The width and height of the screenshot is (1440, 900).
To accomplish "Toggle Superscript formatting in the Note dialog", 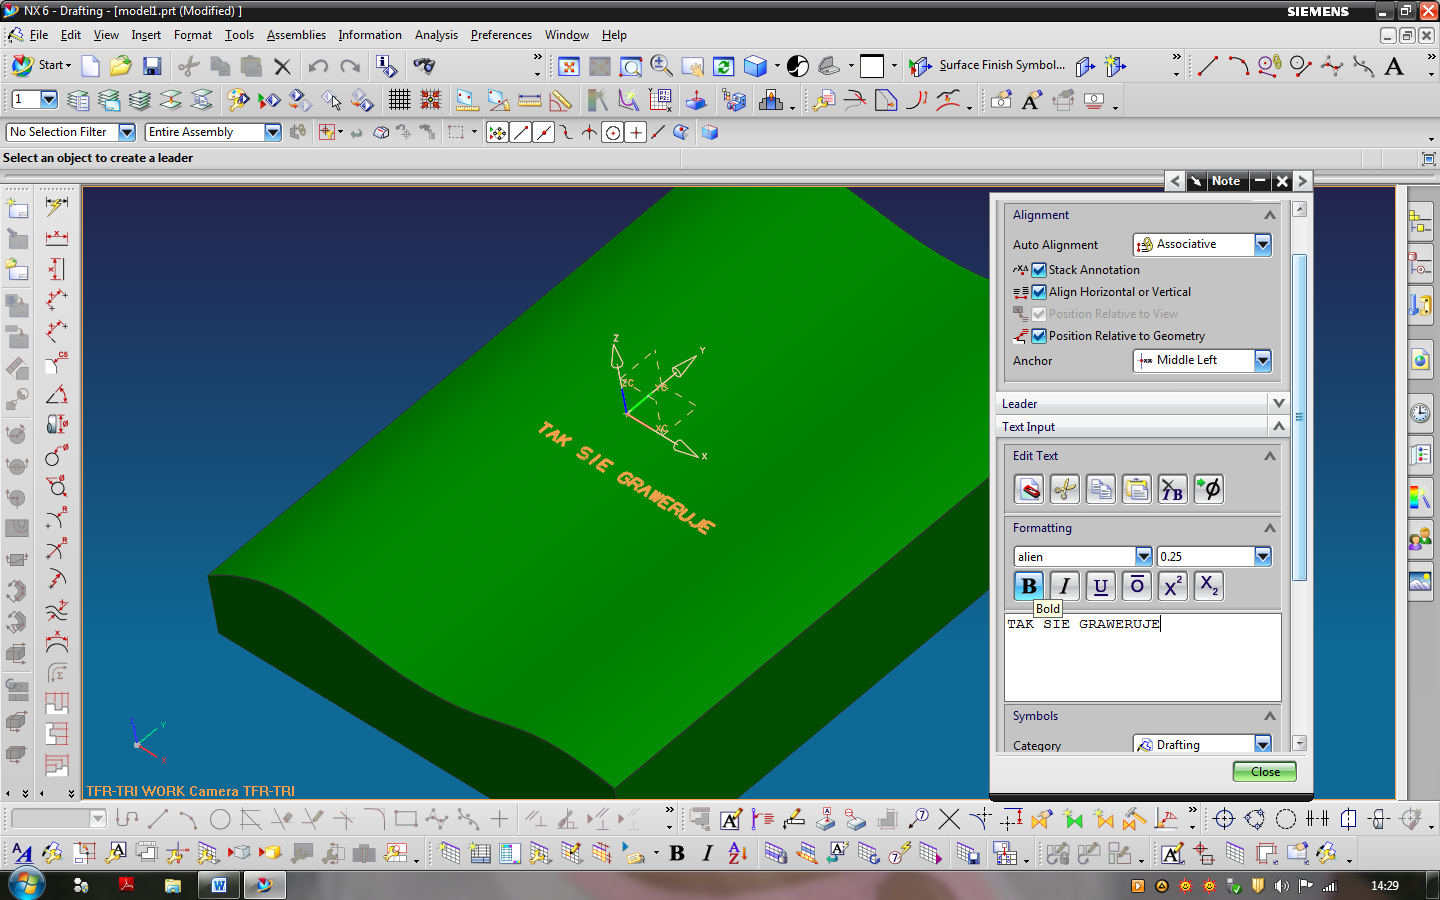I will [1173, 586].
